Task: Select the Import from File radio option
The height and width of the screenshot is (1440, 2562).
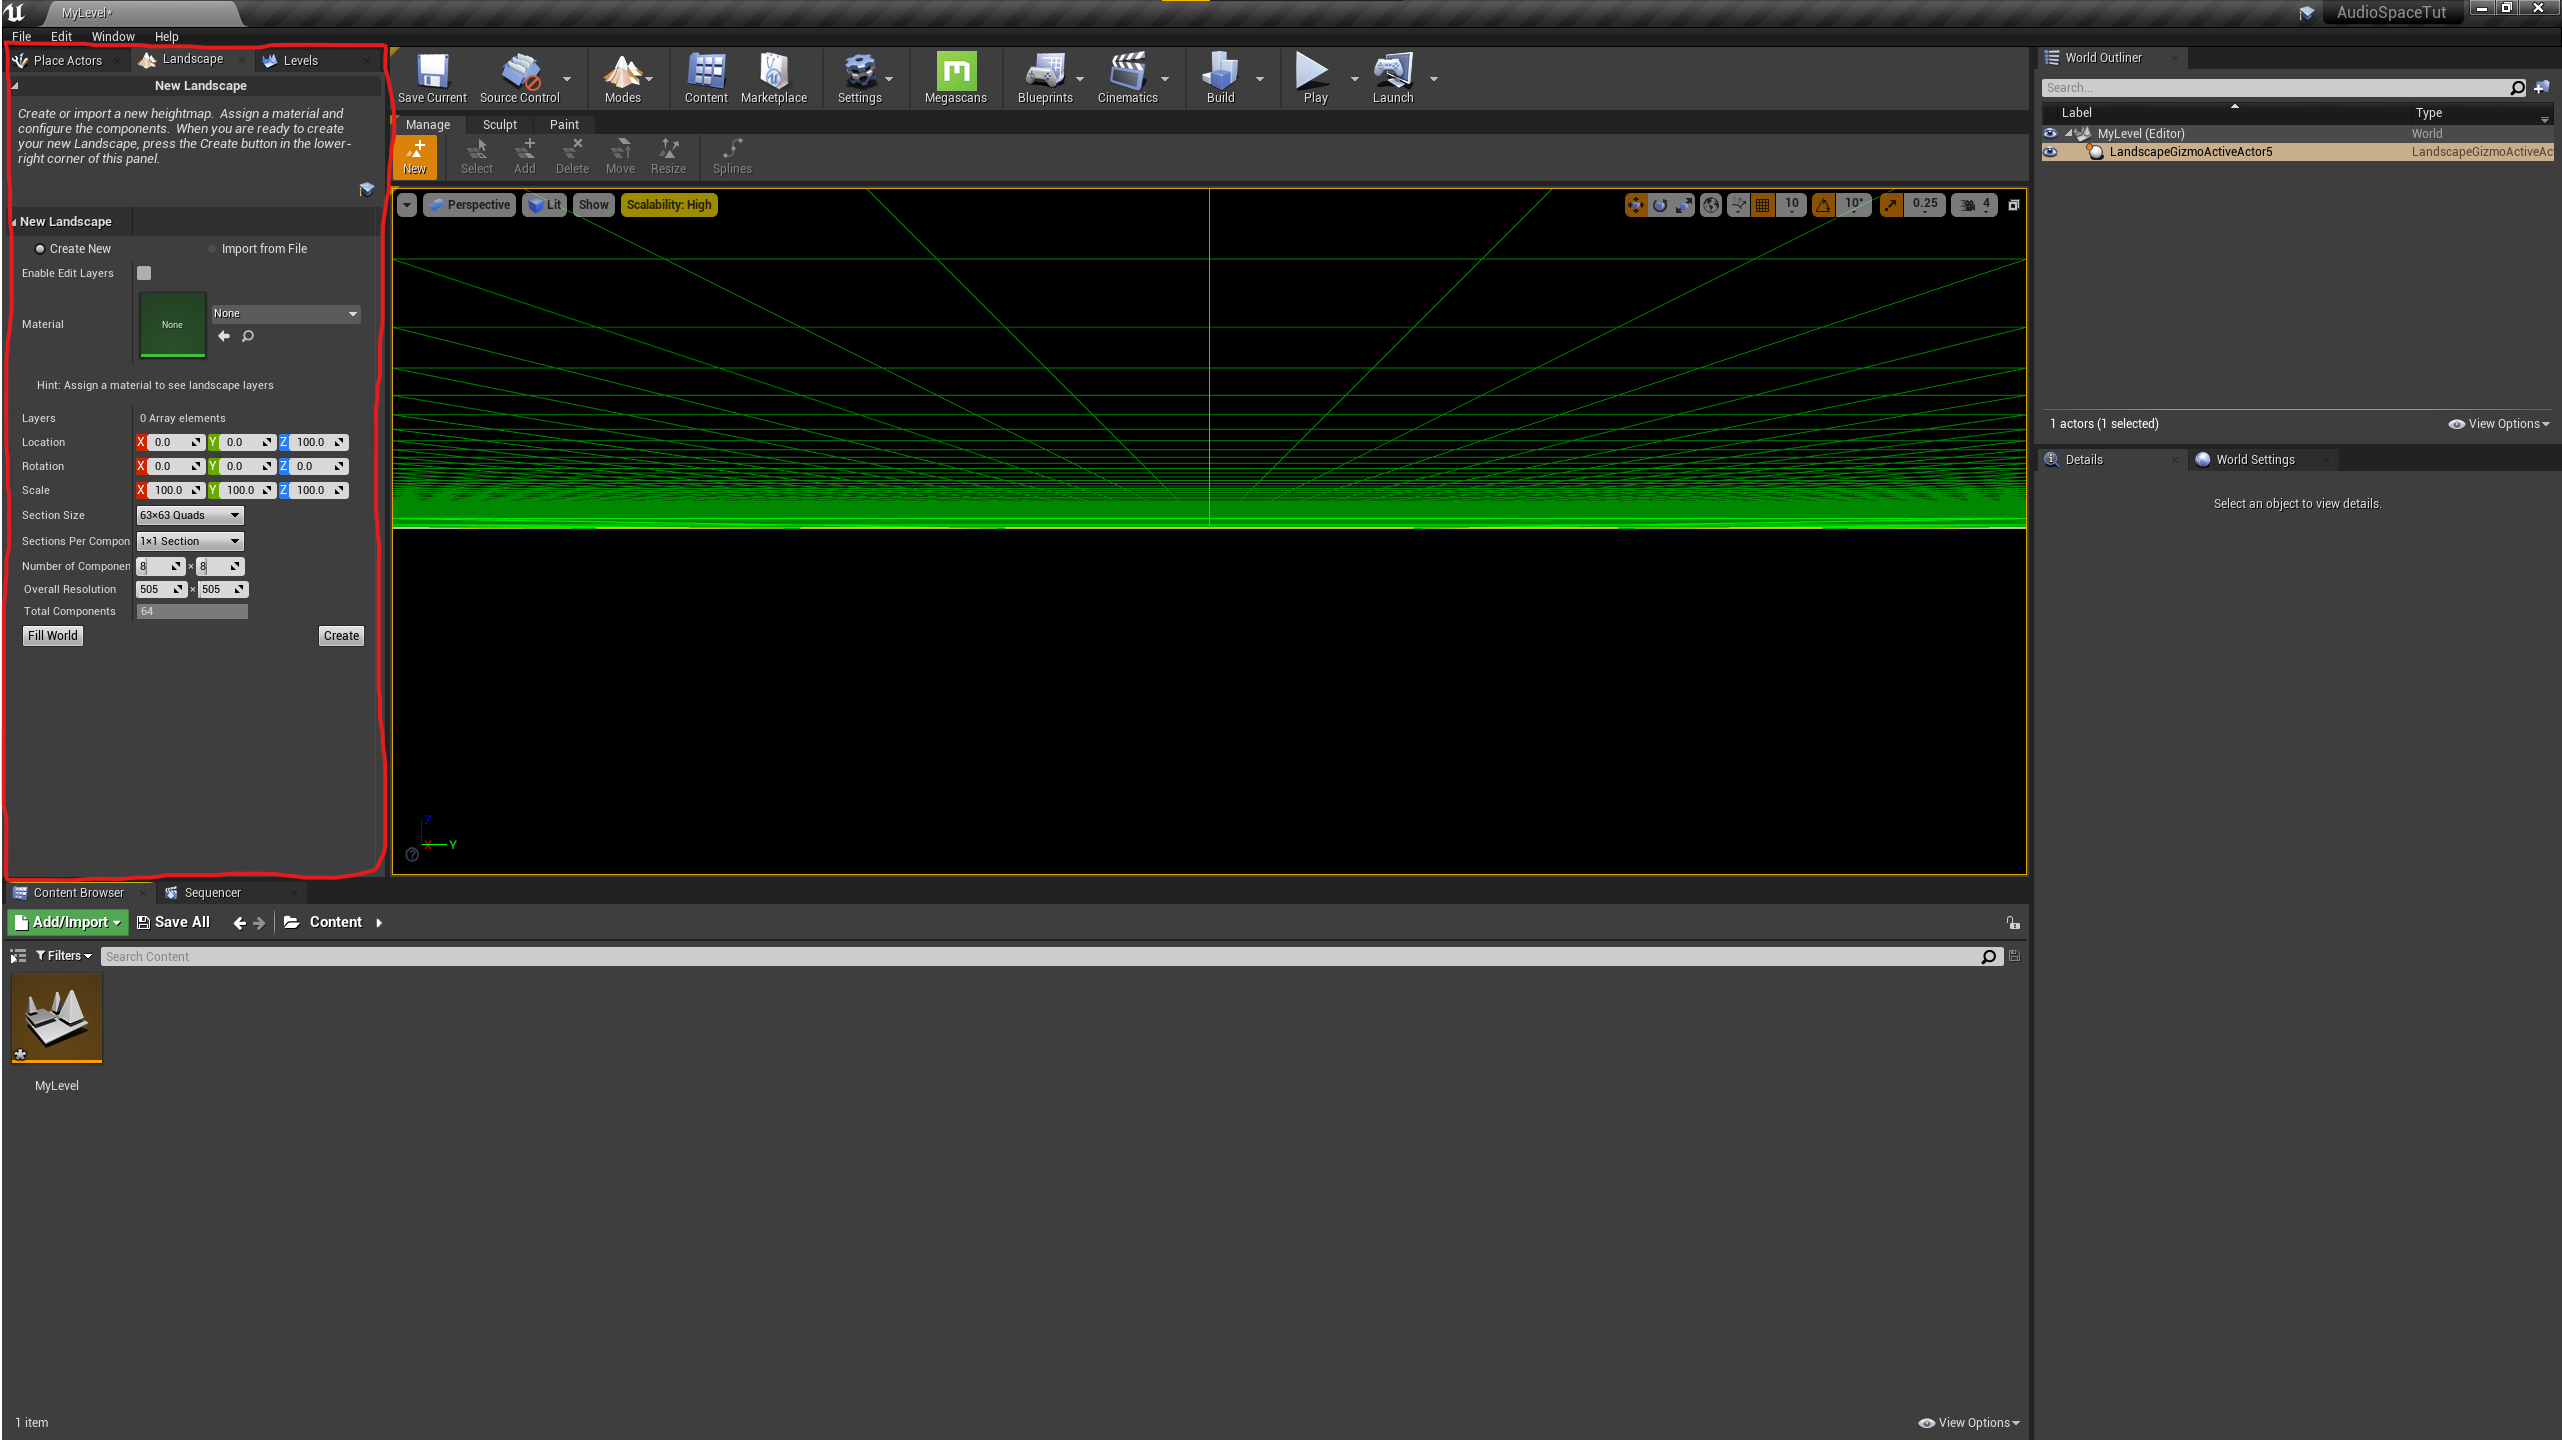Action: tap(212, 249)
